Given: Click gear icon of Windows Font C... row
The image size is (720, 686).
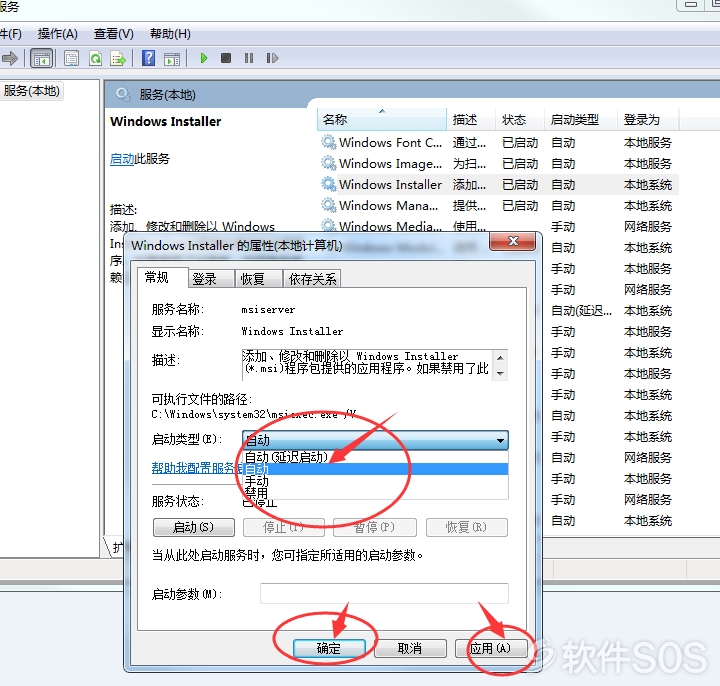Looking at the screenshot, I should [328, 142].
